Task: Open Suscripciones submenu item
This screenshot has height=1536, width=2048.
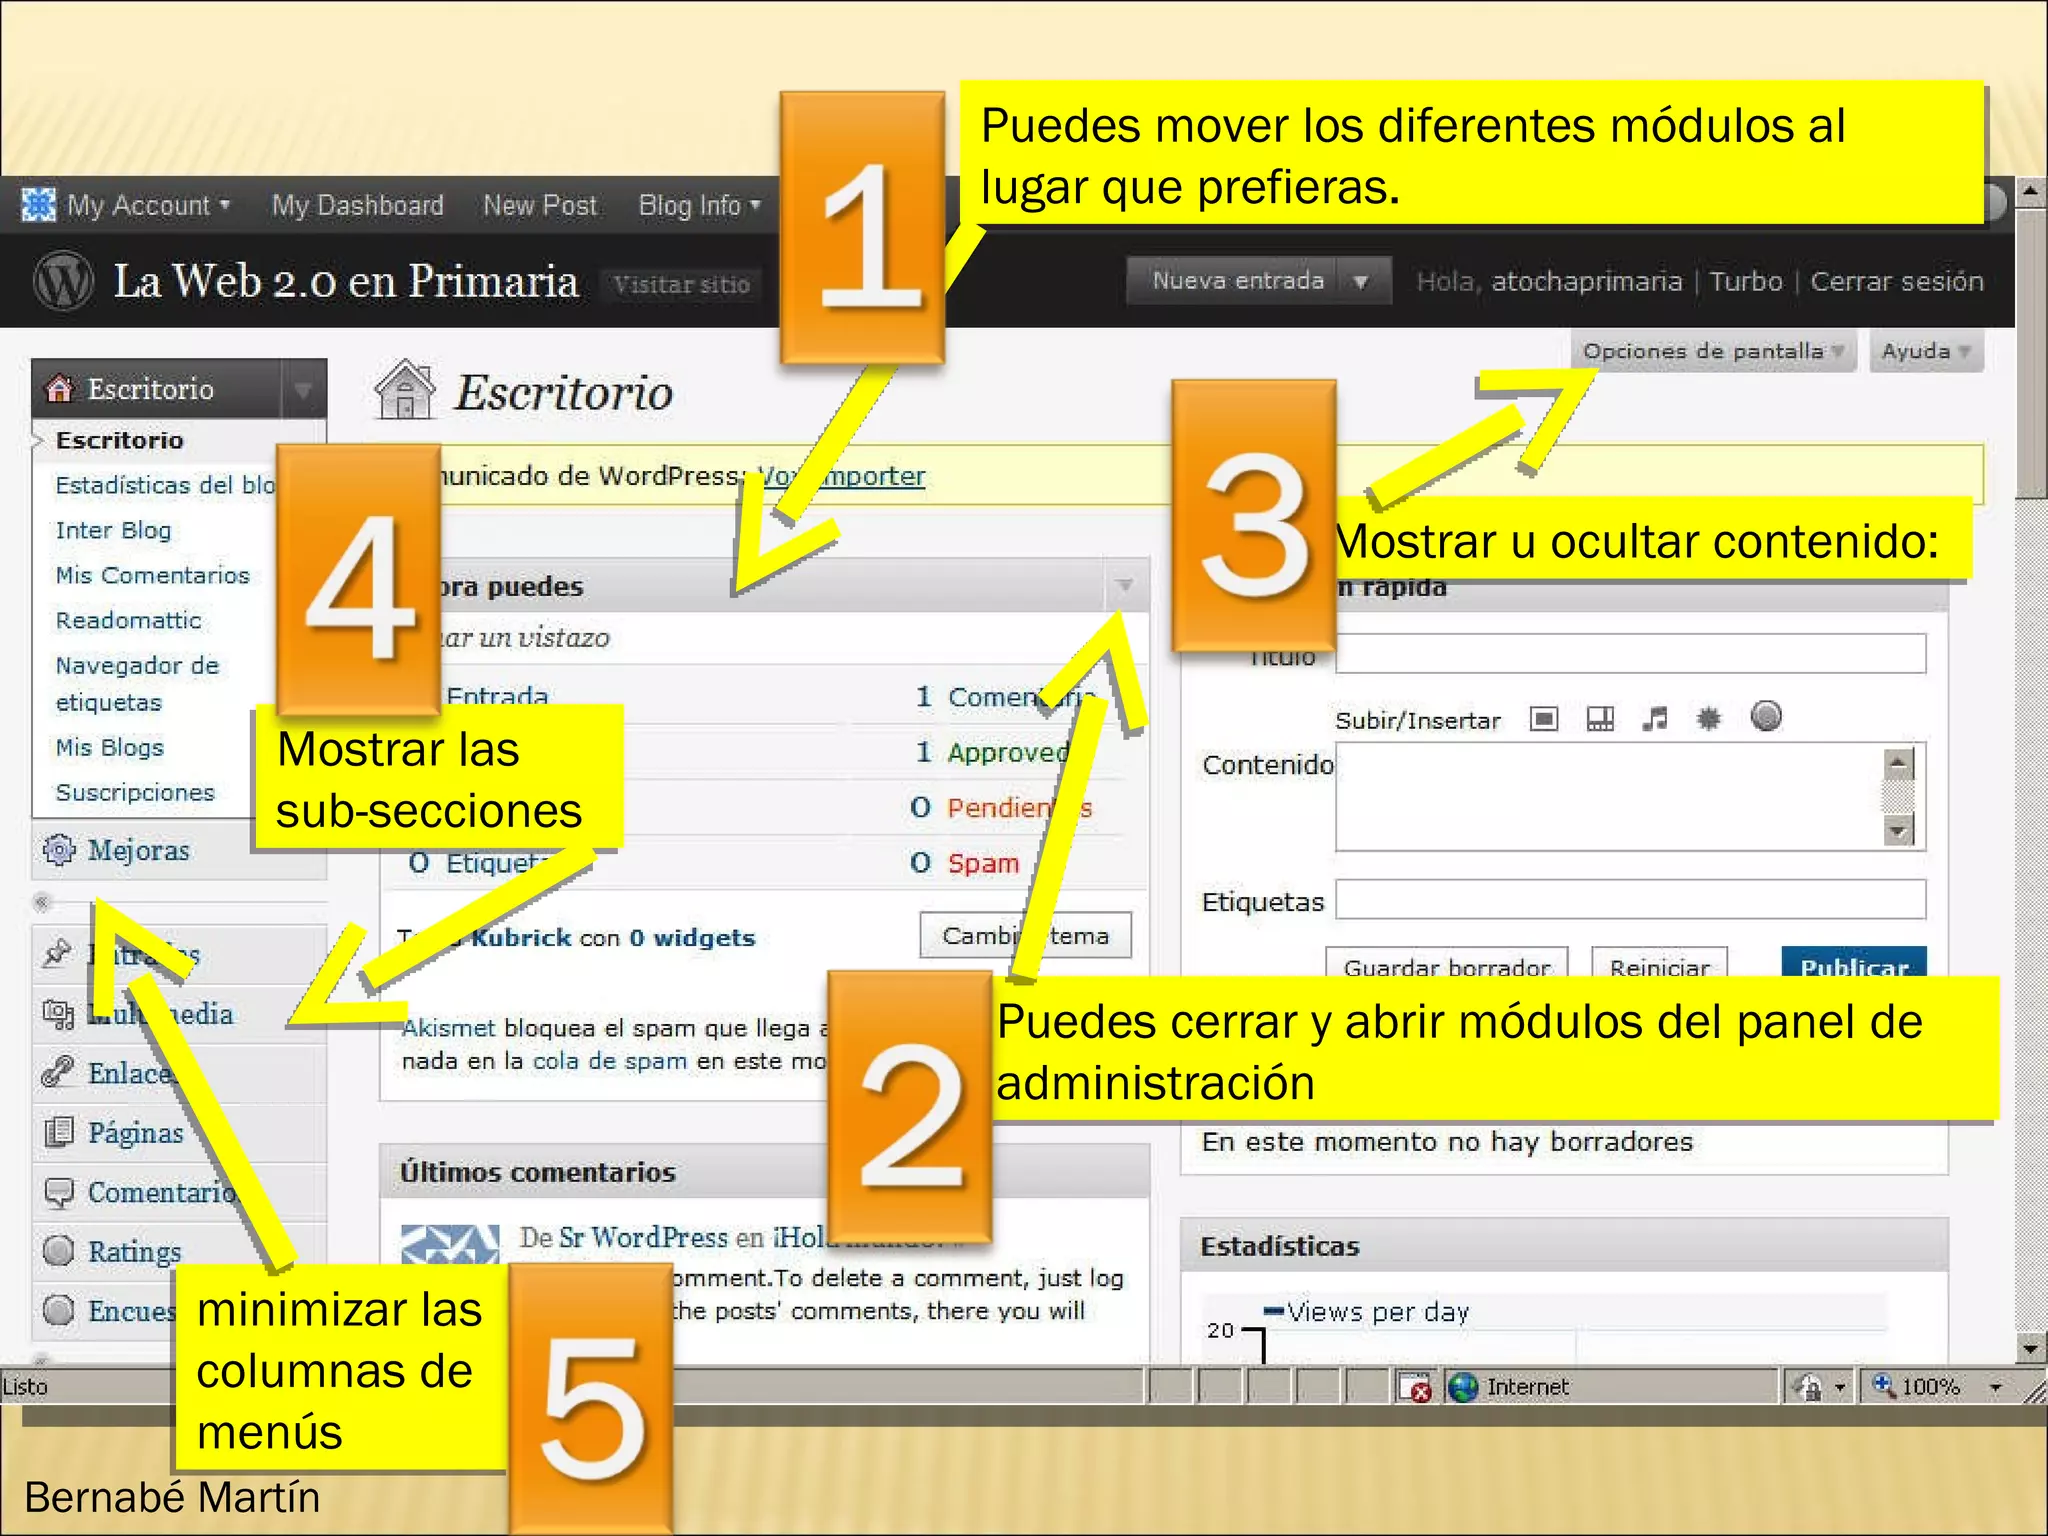Action: coord(135,792)
